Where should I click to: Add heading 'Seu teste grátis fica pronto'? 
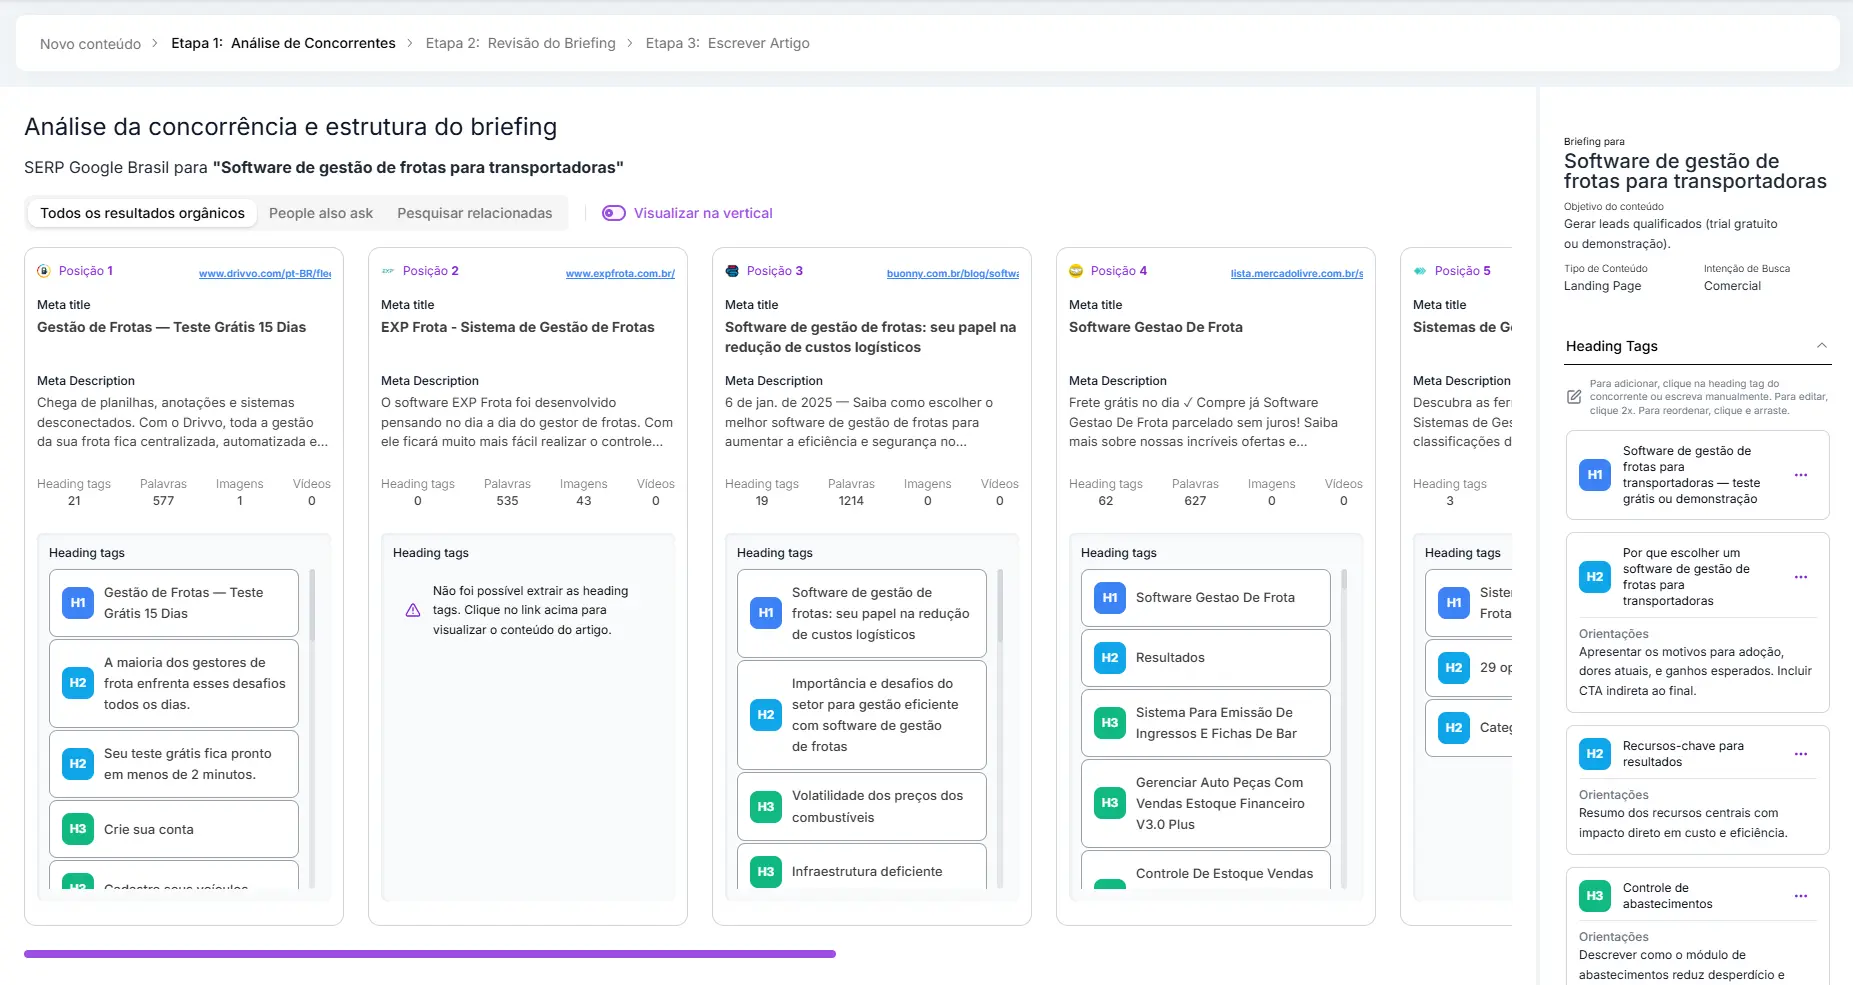[174, 764]
